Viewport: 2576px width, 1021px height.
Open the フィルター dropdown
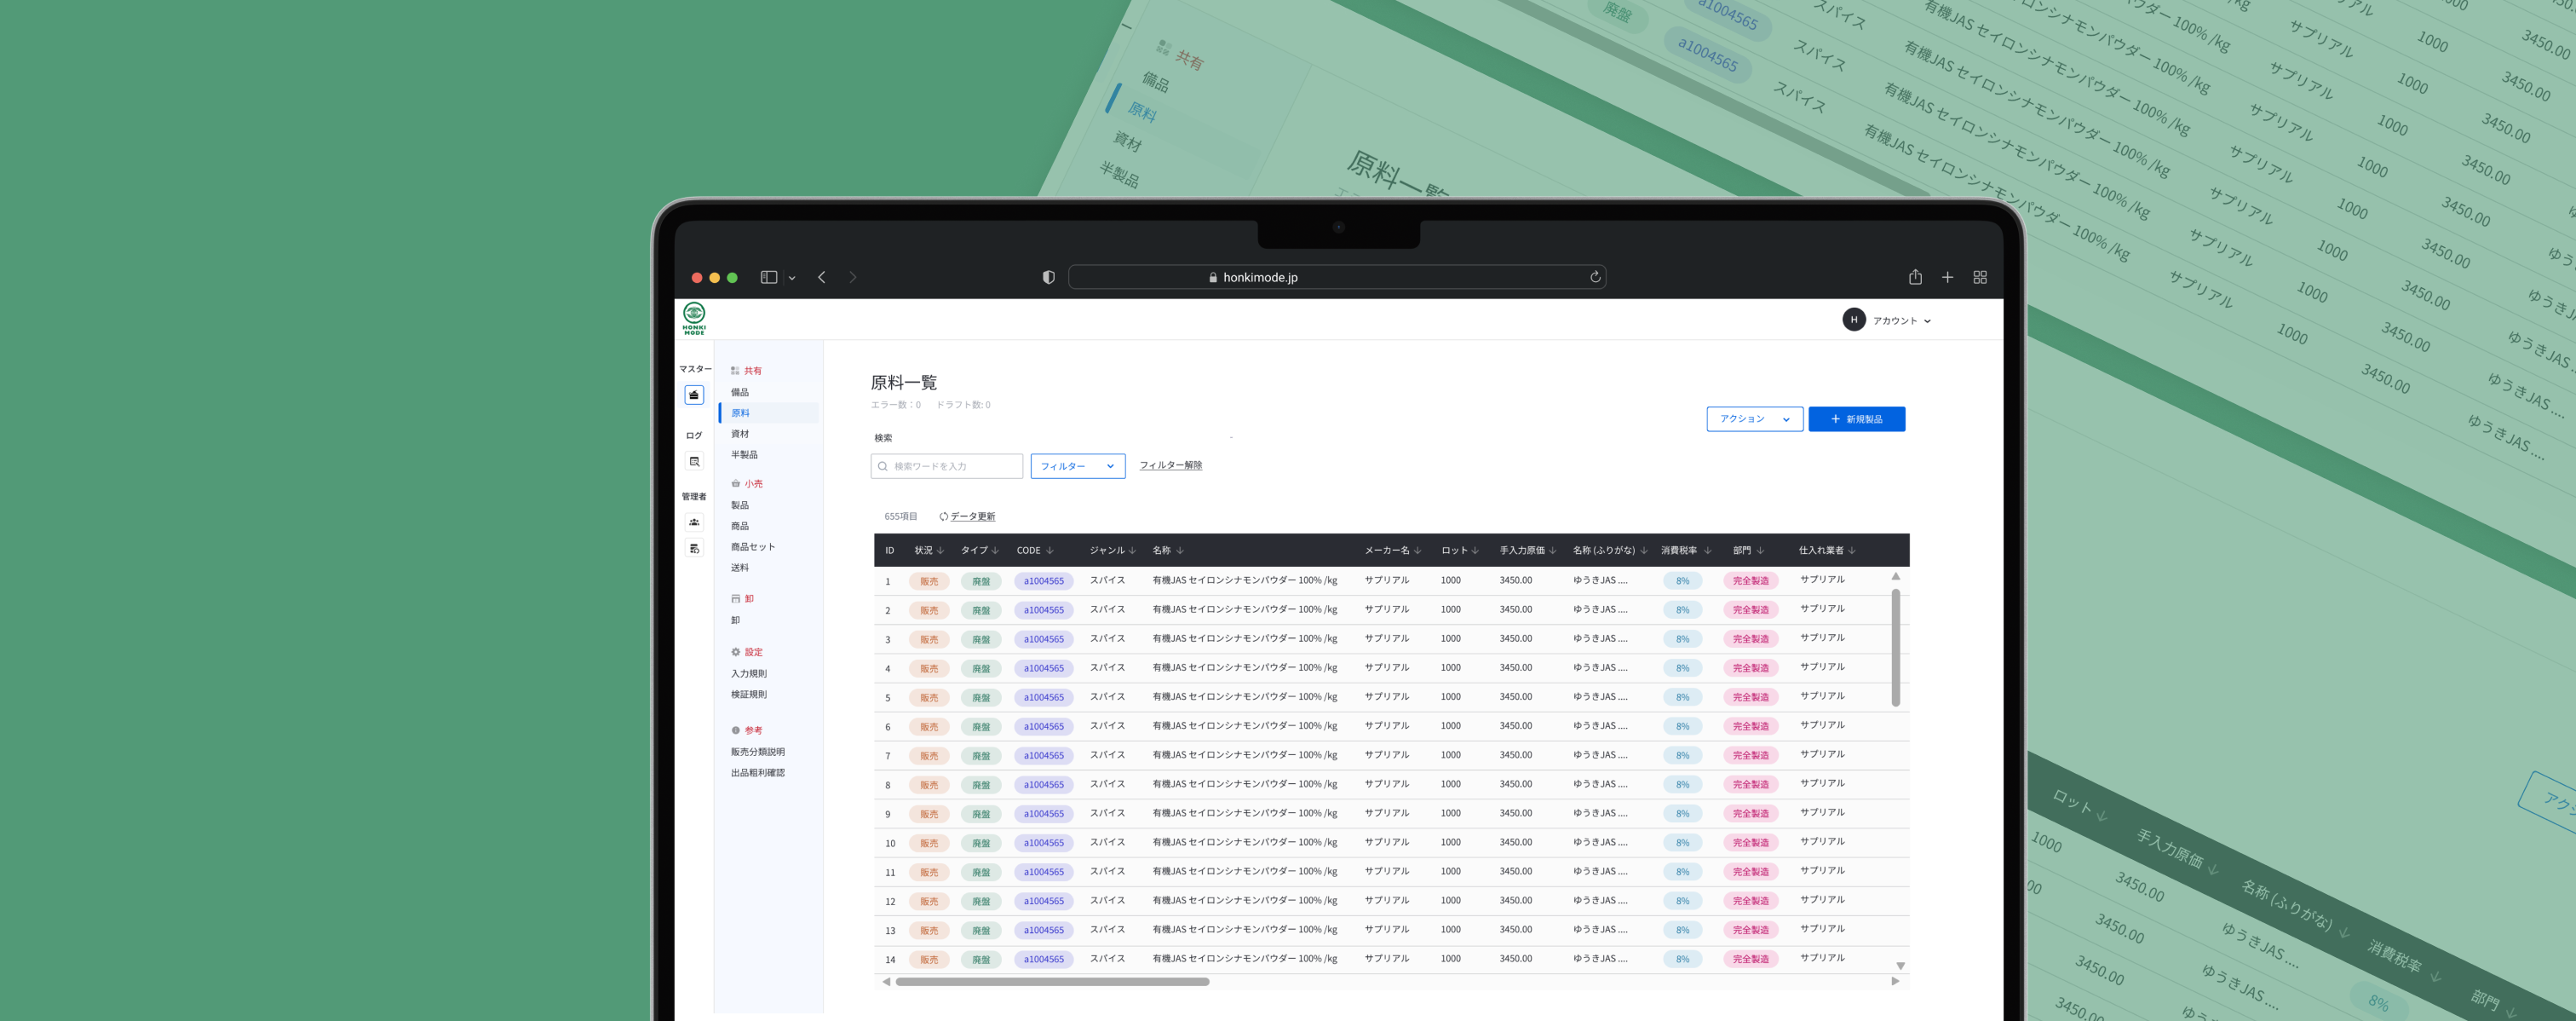coord(1077,466)
